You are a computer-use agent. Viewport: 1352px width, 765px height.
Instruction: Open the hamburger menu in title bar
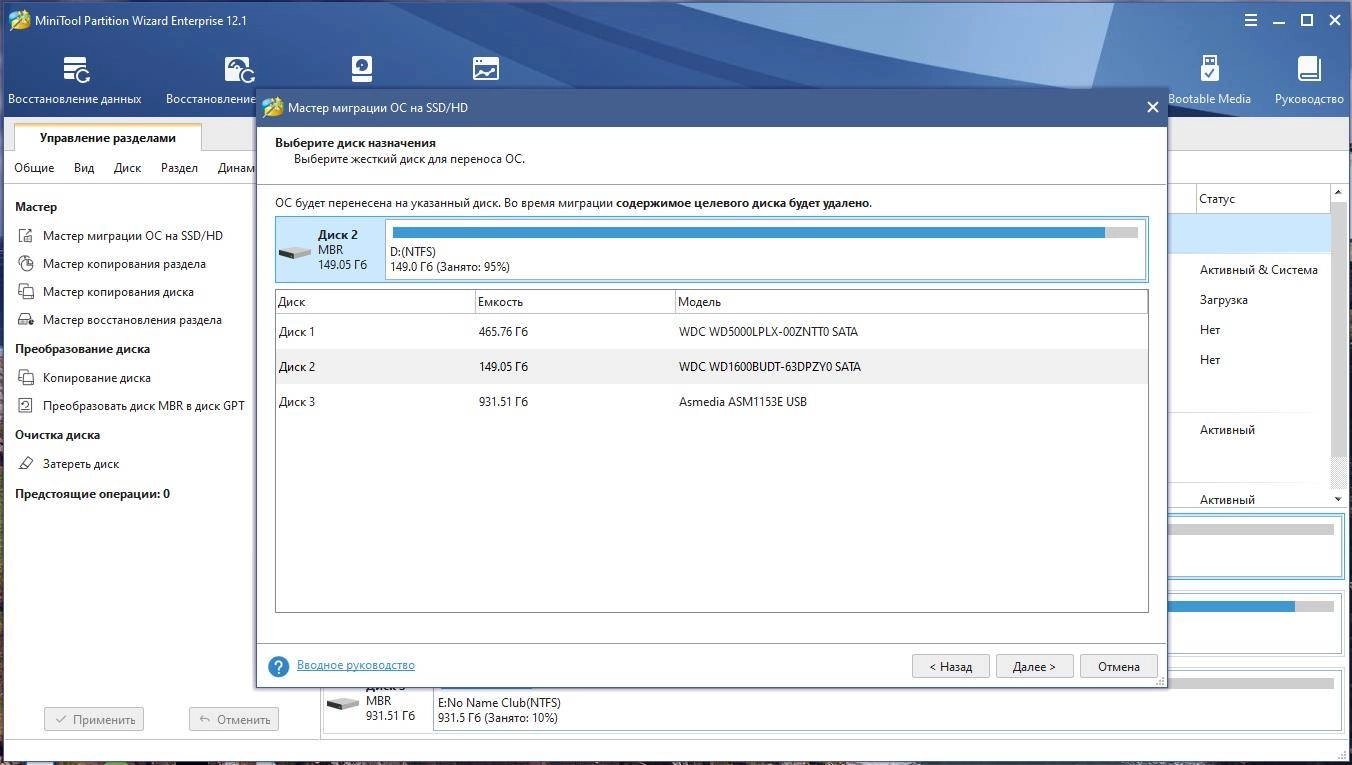pyautogui.click(x=1251, y=20)
